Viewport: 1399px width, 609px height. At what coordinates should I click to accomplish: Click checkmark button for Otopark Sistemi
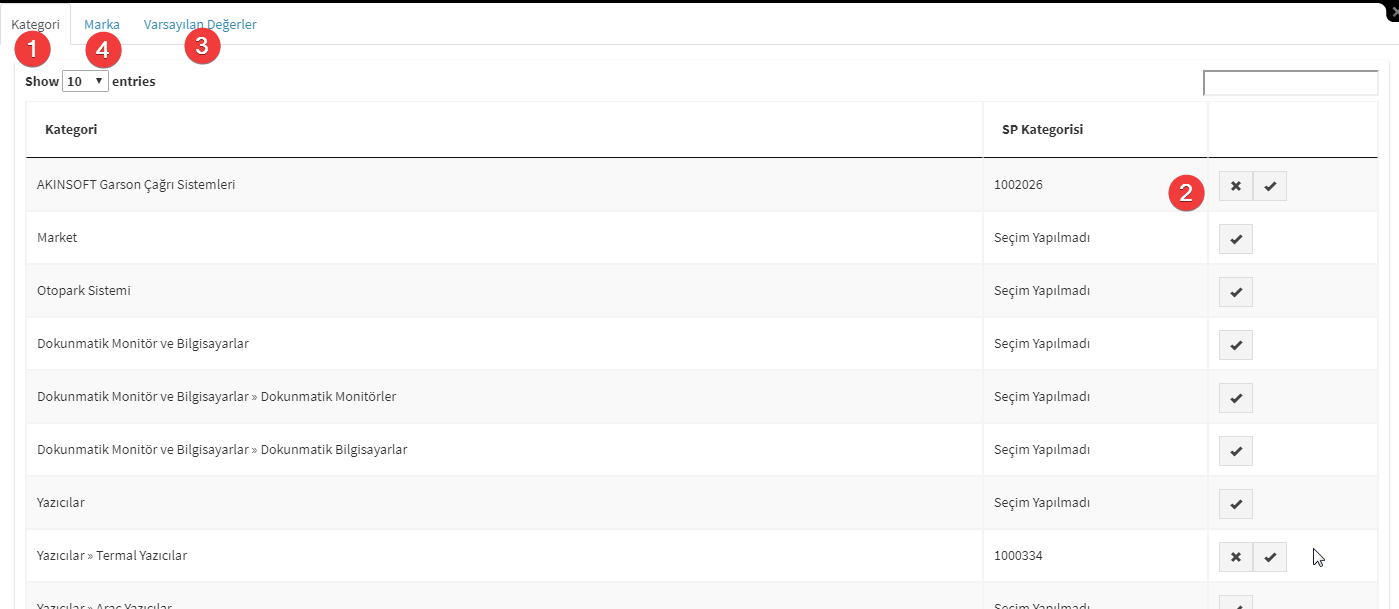[x=1236, y=292]
